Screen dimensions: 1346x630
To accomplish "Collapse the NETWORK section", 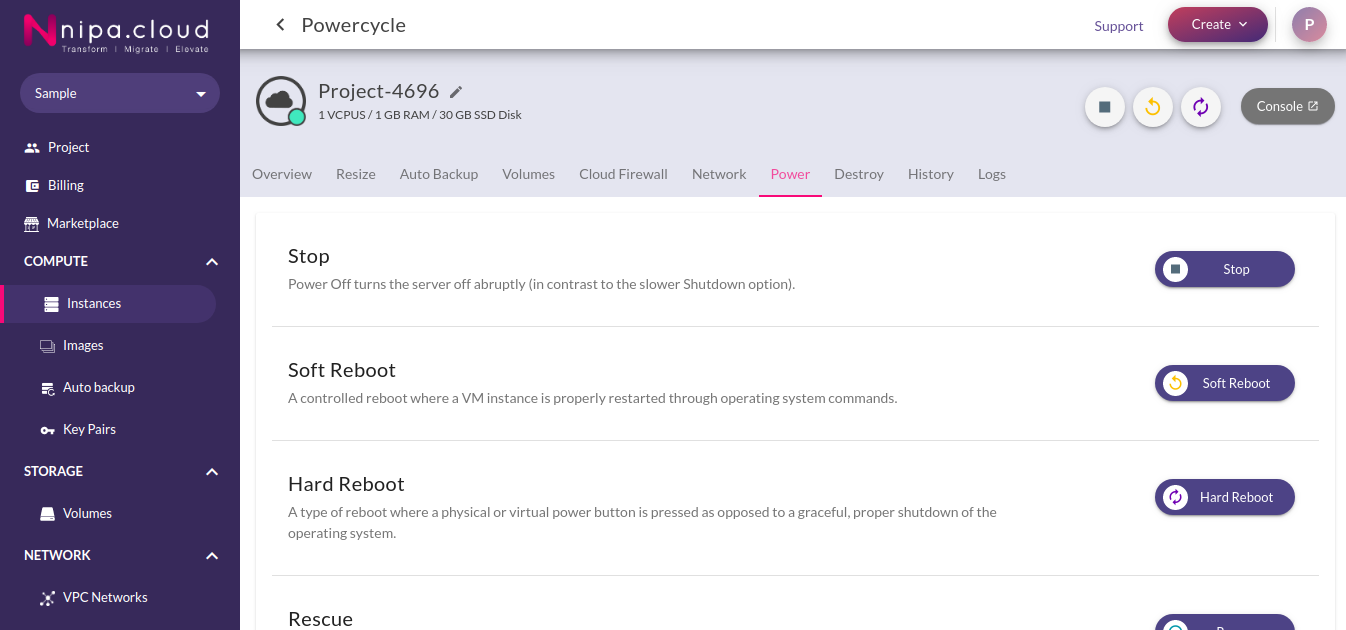I will [x=212, y=555].
